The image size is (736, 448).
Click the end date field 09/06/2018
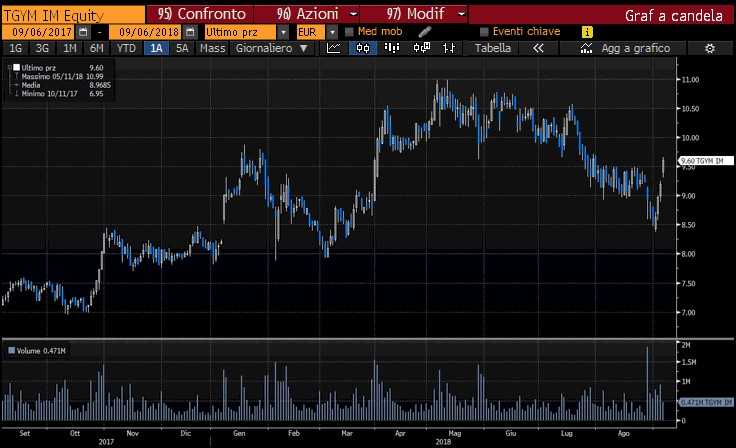[x=146, y=32]
